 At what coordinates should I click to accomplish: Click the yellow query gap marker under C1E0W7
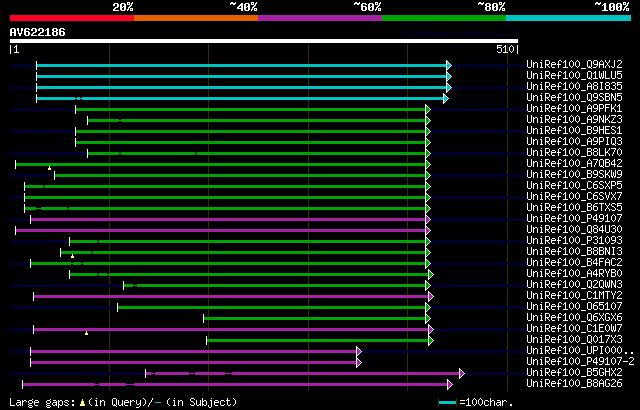(87, 333)
